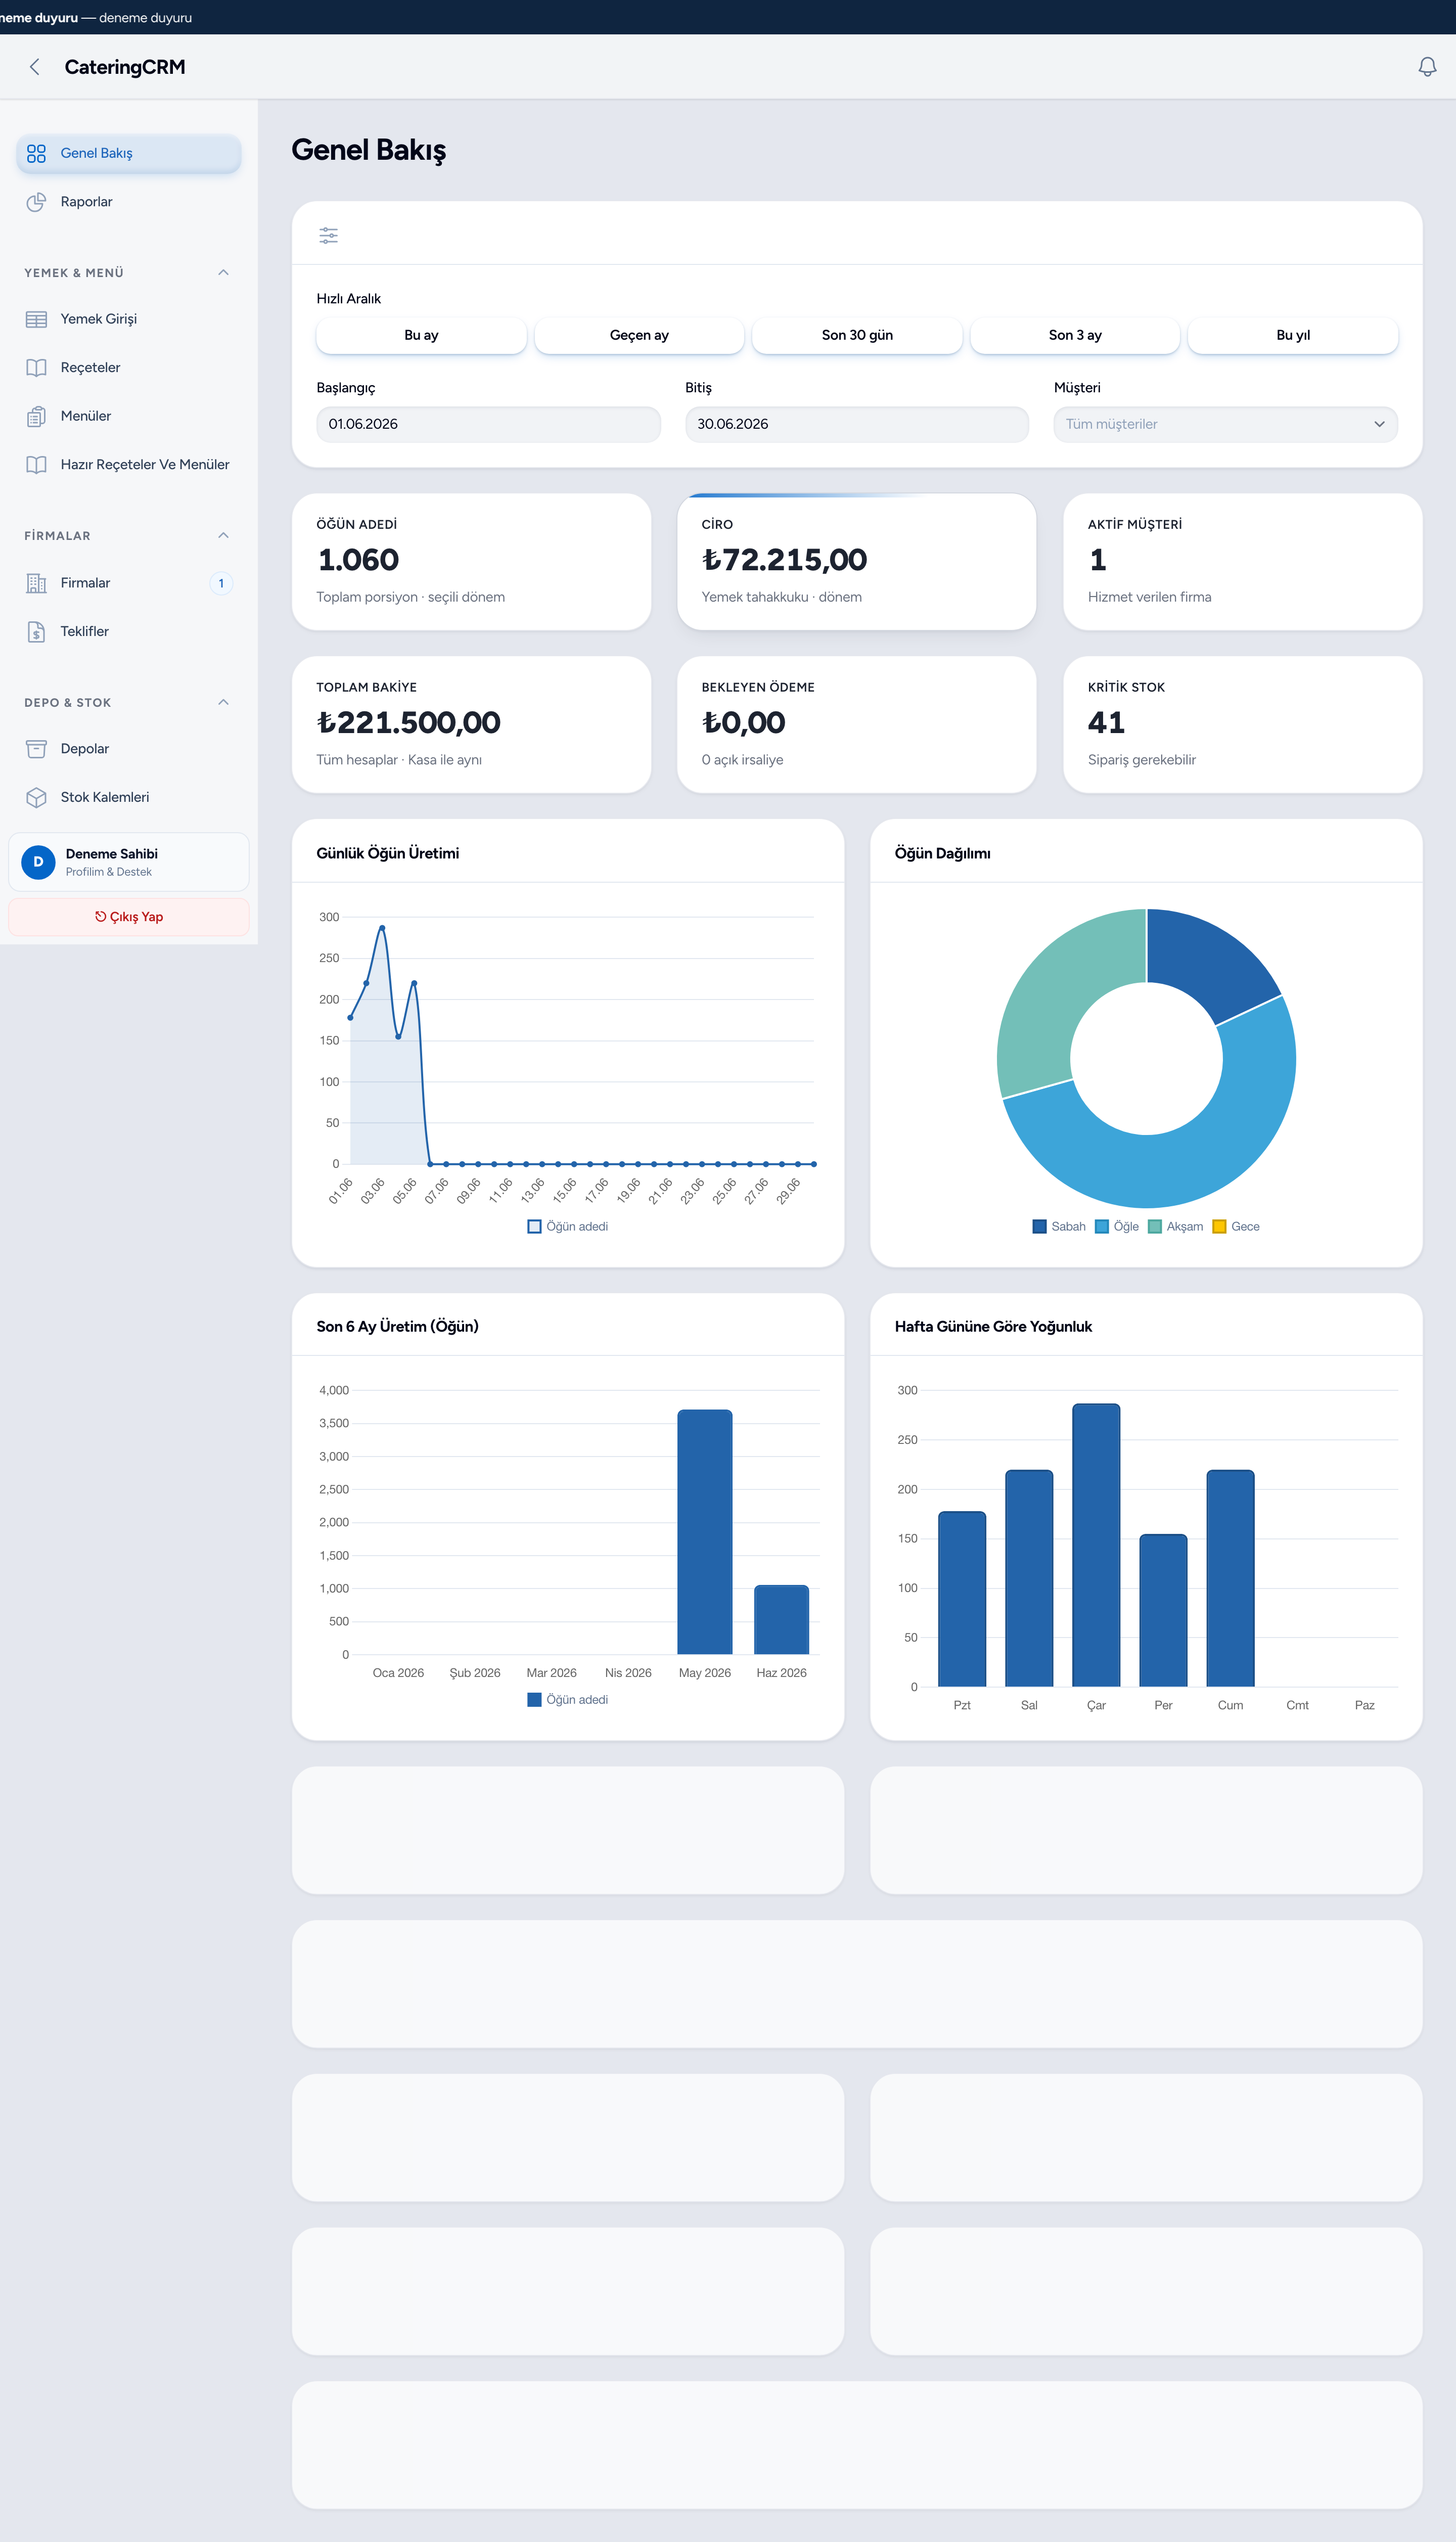Click the filter sliders icon
1456x2542 pixels.
(328, 236)
